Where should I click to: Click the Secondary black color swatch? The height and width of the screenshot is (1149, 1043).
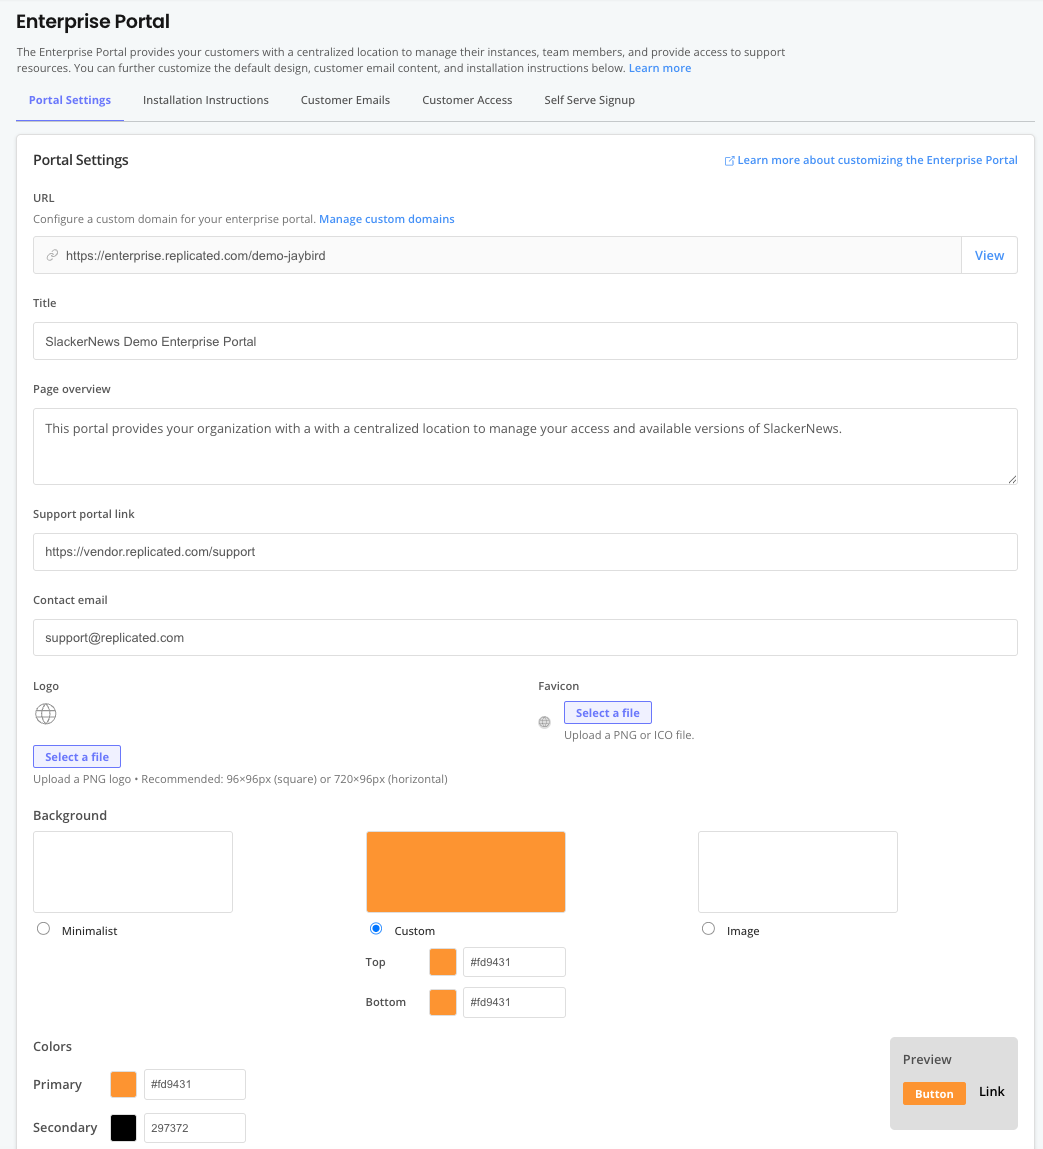click(x=122, y=1127)
